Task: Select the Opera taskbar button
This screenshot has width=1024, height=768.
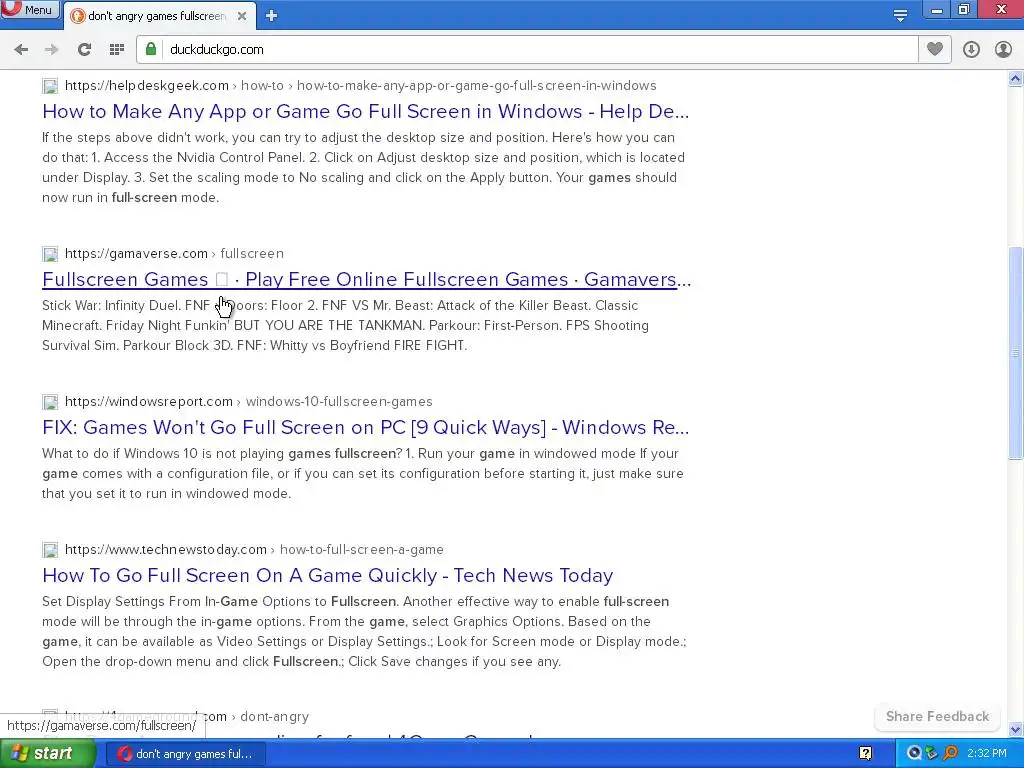Action: (185, 754)
